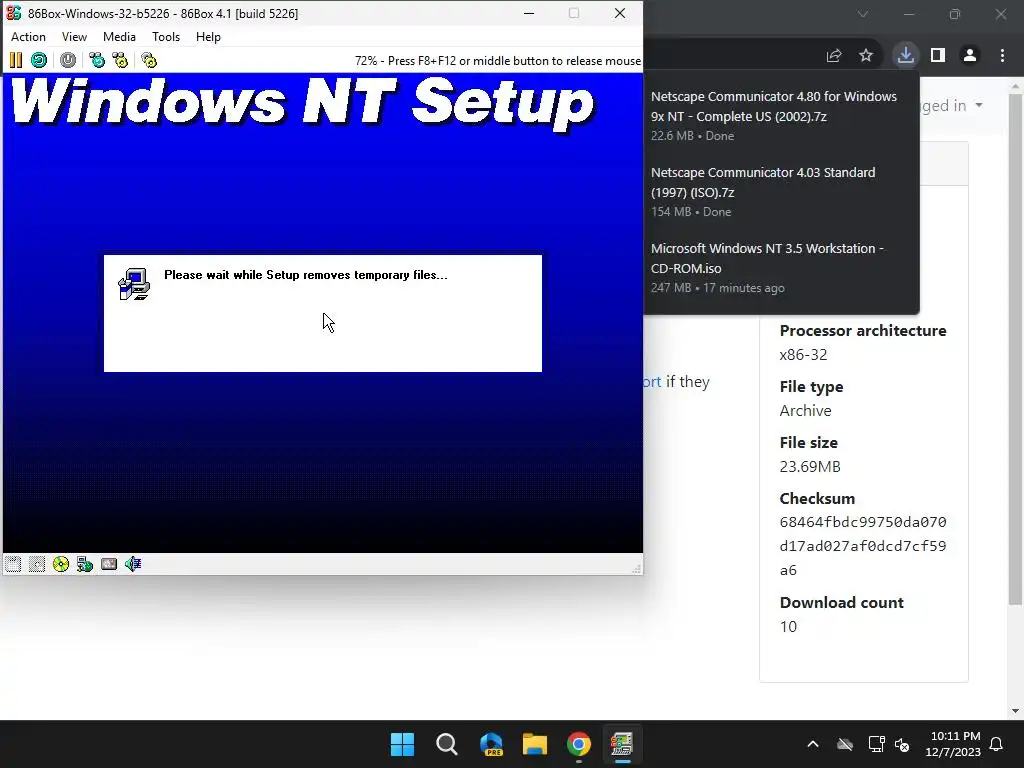
Task: Open notifications bell in taskbar
Action: coord(997,744)
